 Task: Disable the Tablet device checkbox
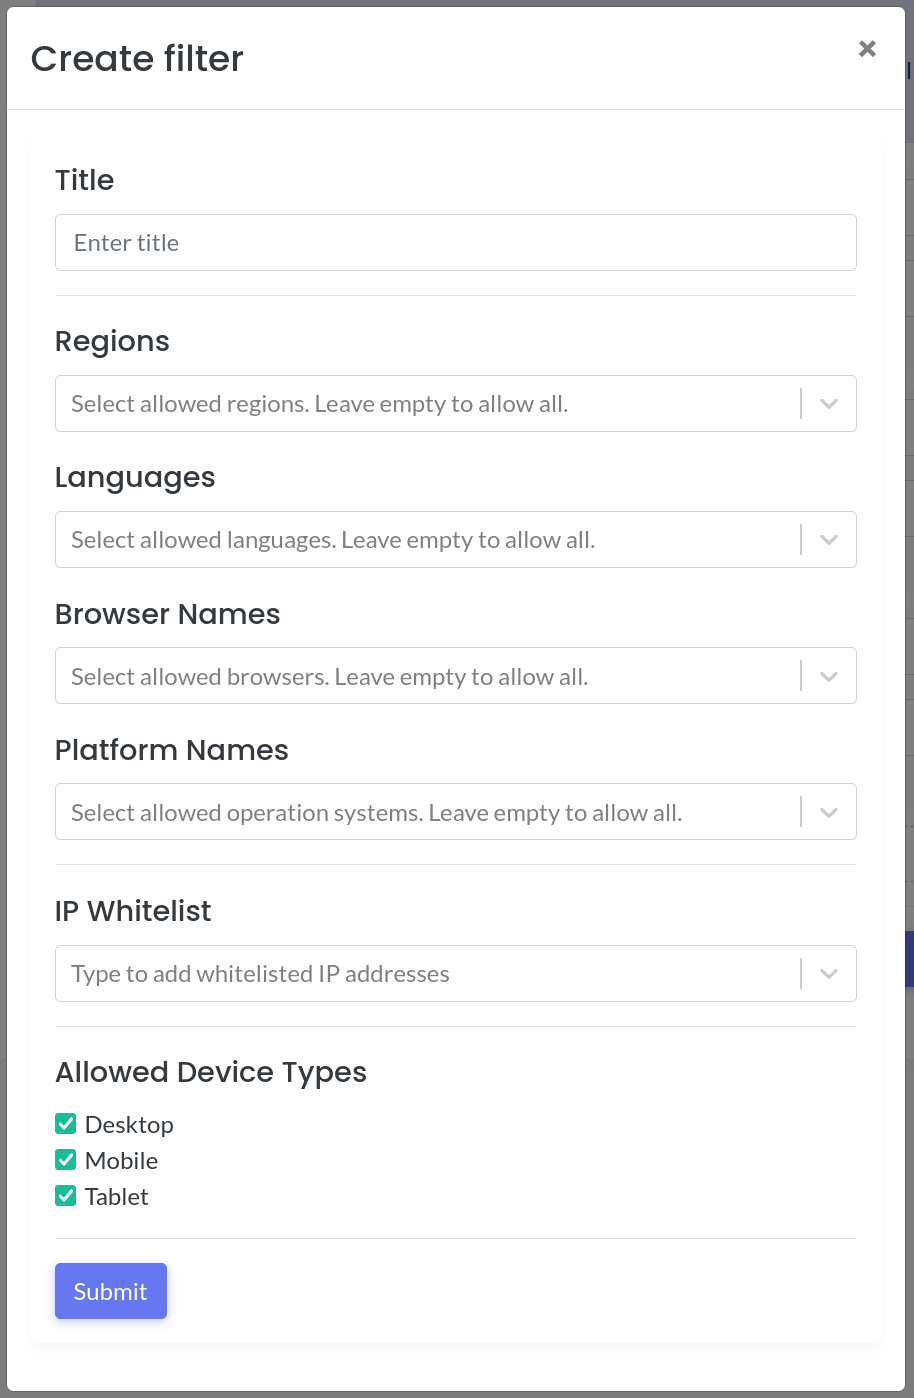pos(66,1196)
